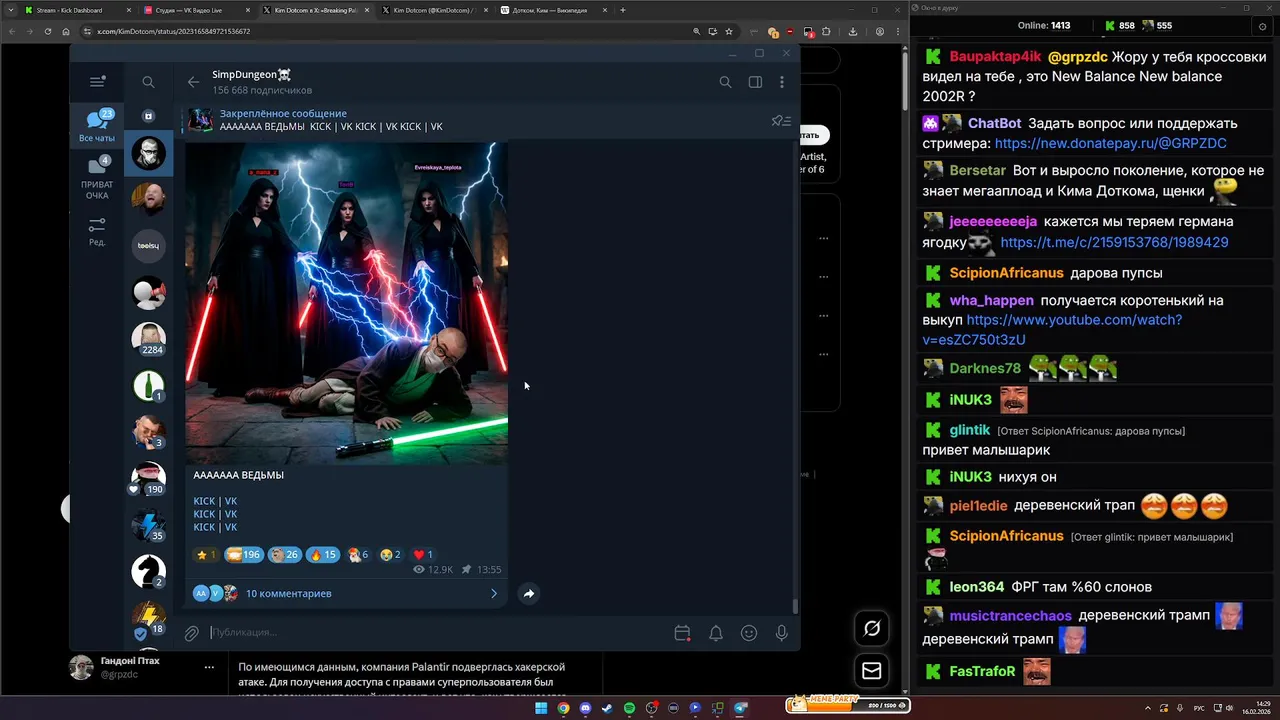Click the search icon in the Telegram sidebar
Viewport: 1280px width, 720px height.
click(148, 82)
